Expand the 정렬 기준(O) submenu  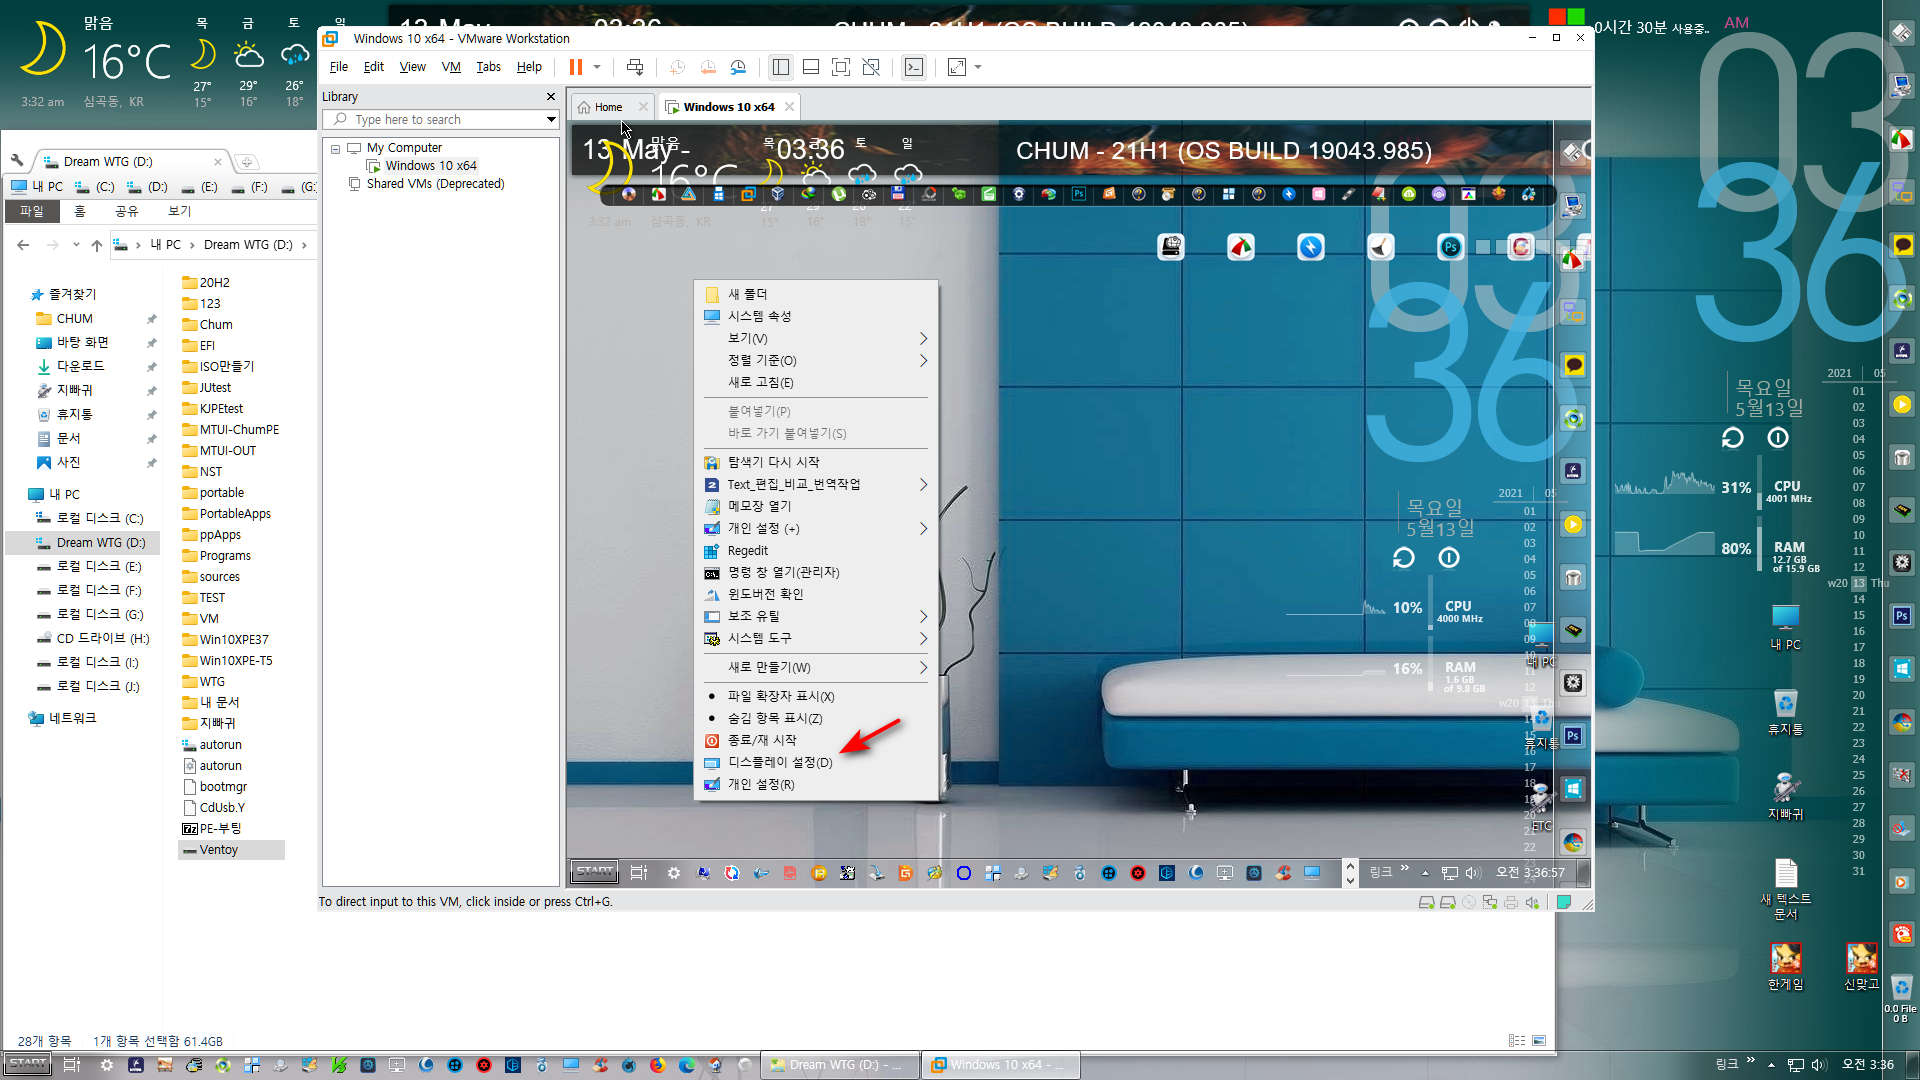click(815, 360)
